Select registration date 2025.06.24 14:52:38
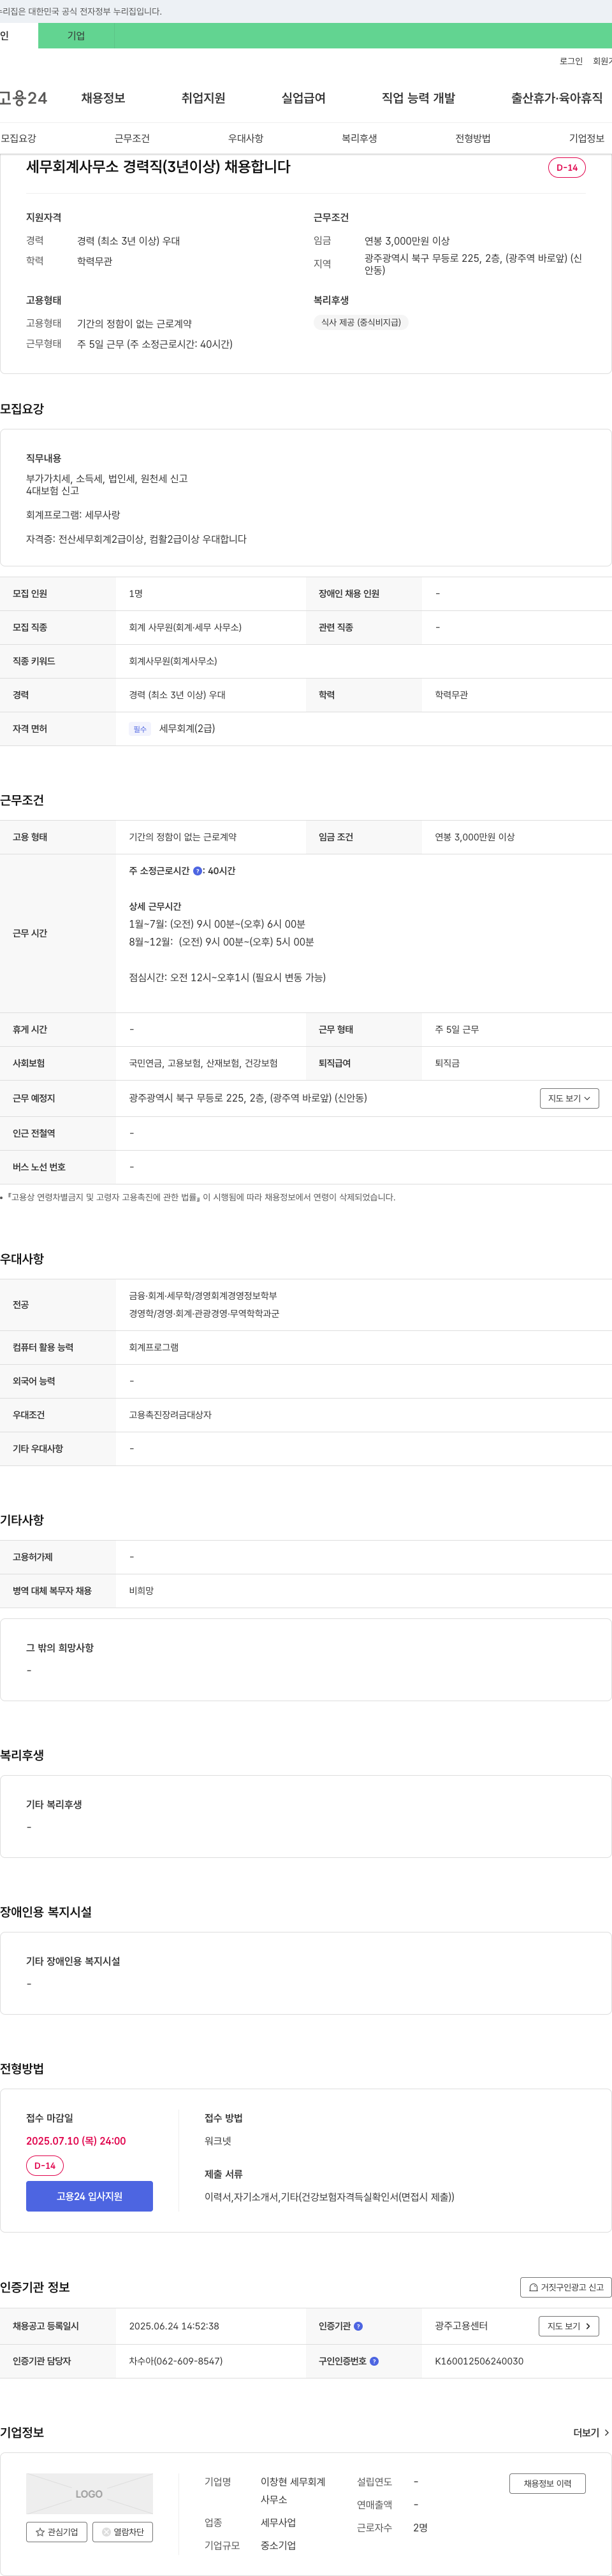Screen dimensions: 612x2576 pos(174,2326)
